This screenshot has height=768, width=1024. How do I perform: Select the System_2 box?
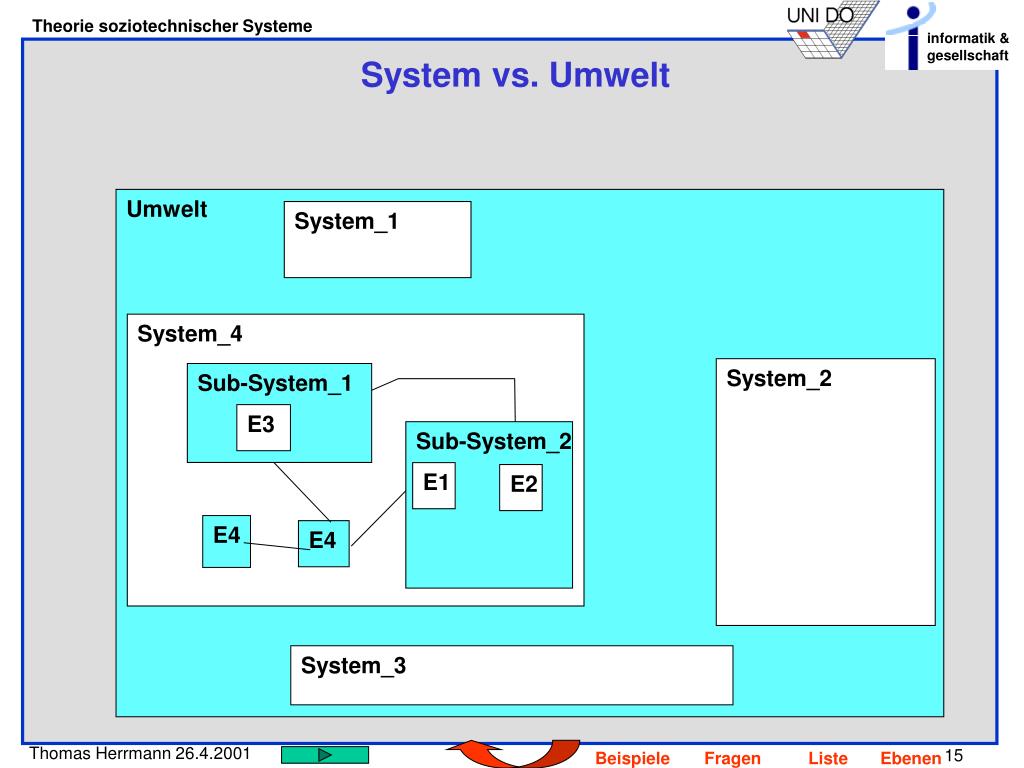(x=825, y=492)
